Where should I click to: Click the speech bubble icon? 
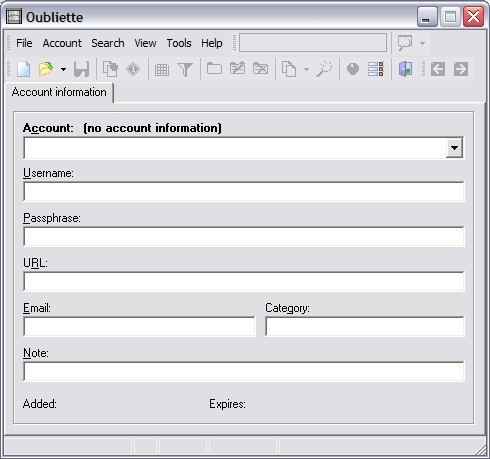tap(405, 43)
